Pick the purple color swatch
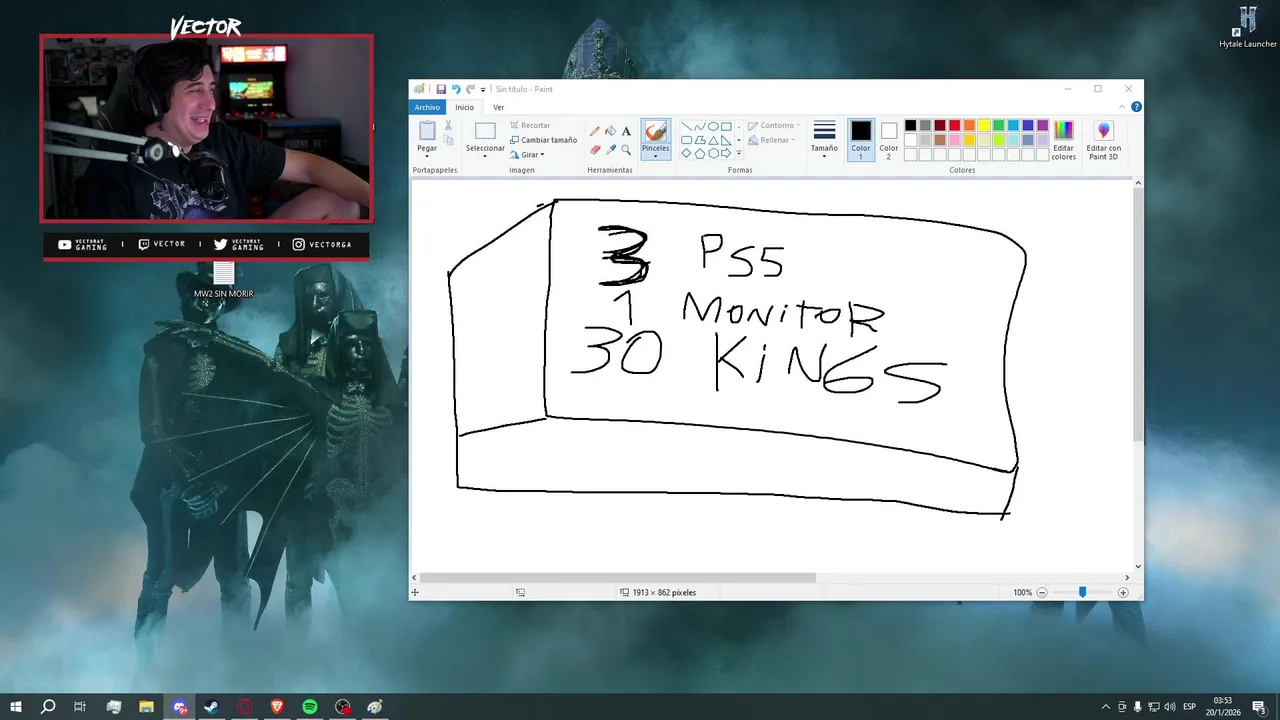Screen dimensions: 1280x720 (x=1043, y=125)
